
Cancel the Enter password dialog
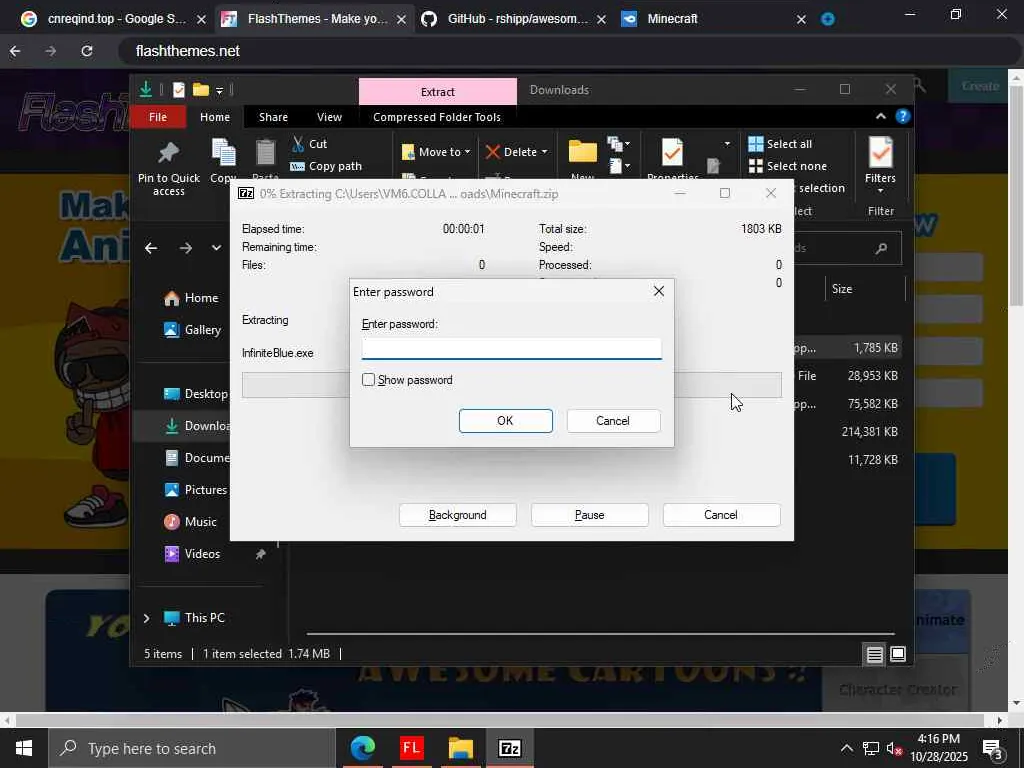point(613,421)
